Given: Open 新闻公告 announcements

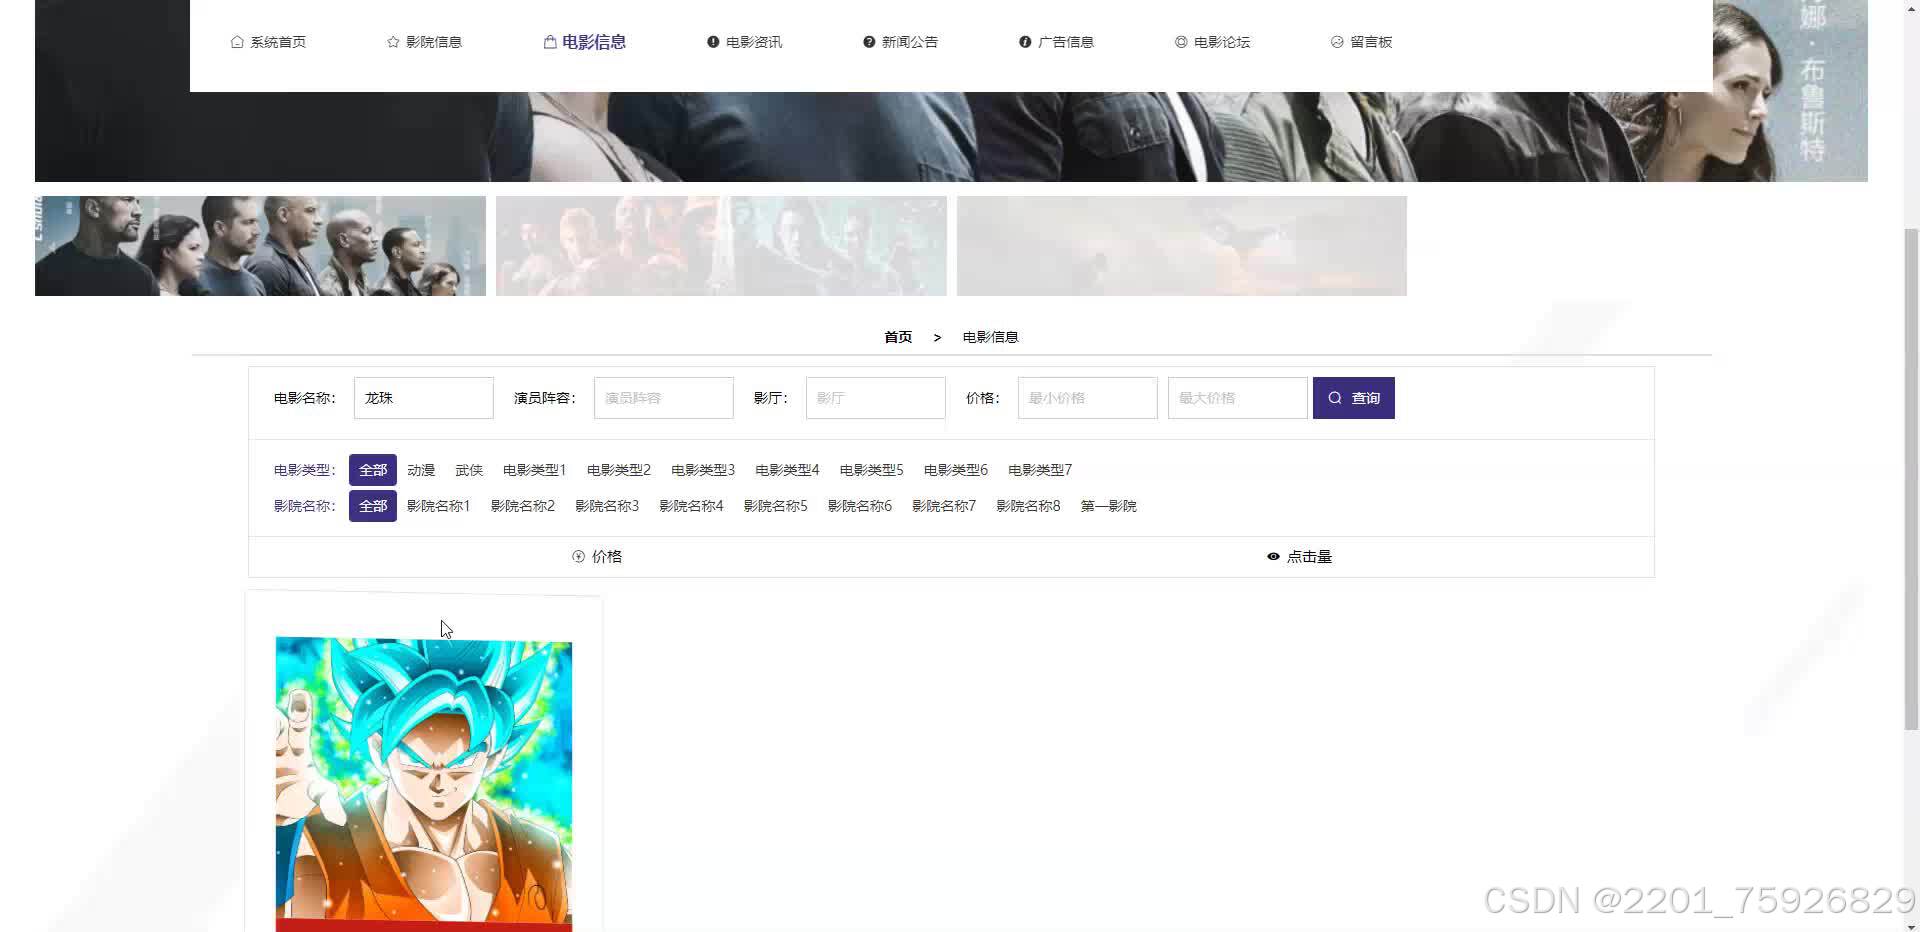Looking at the screenshot, I should [900, 42].
